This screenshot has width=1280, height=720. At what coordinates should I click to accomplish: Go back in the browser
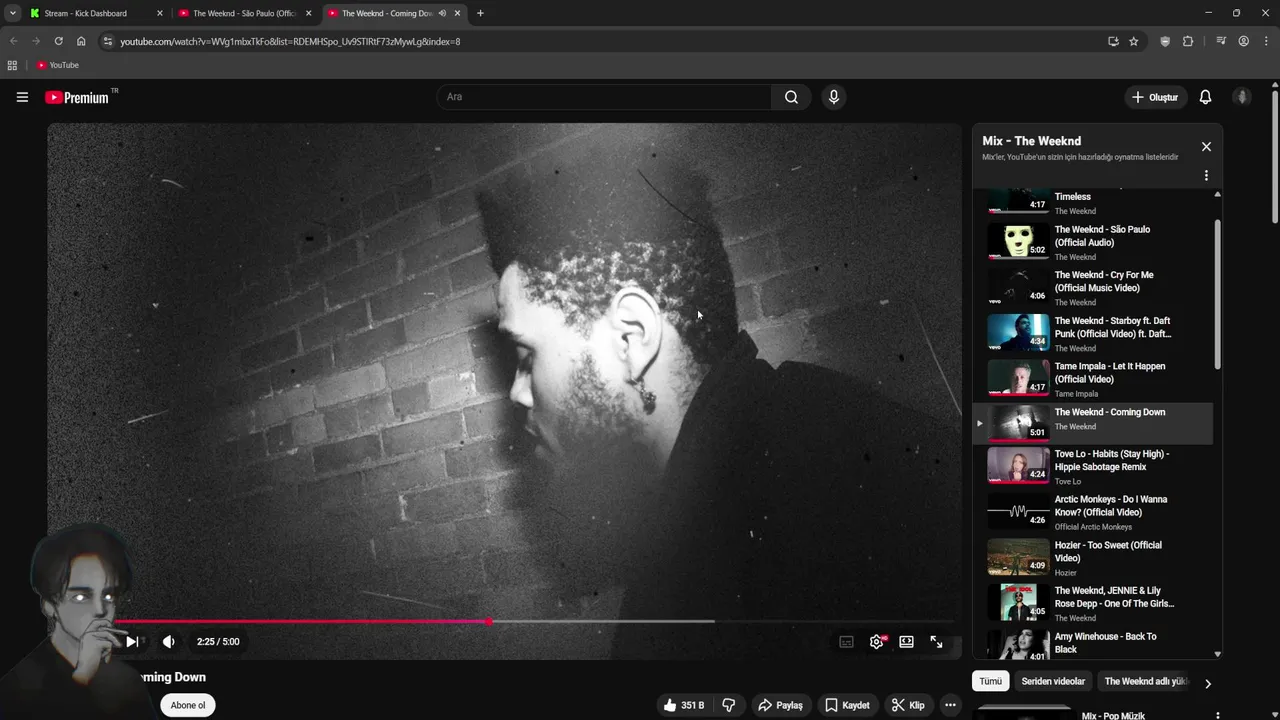13,41
